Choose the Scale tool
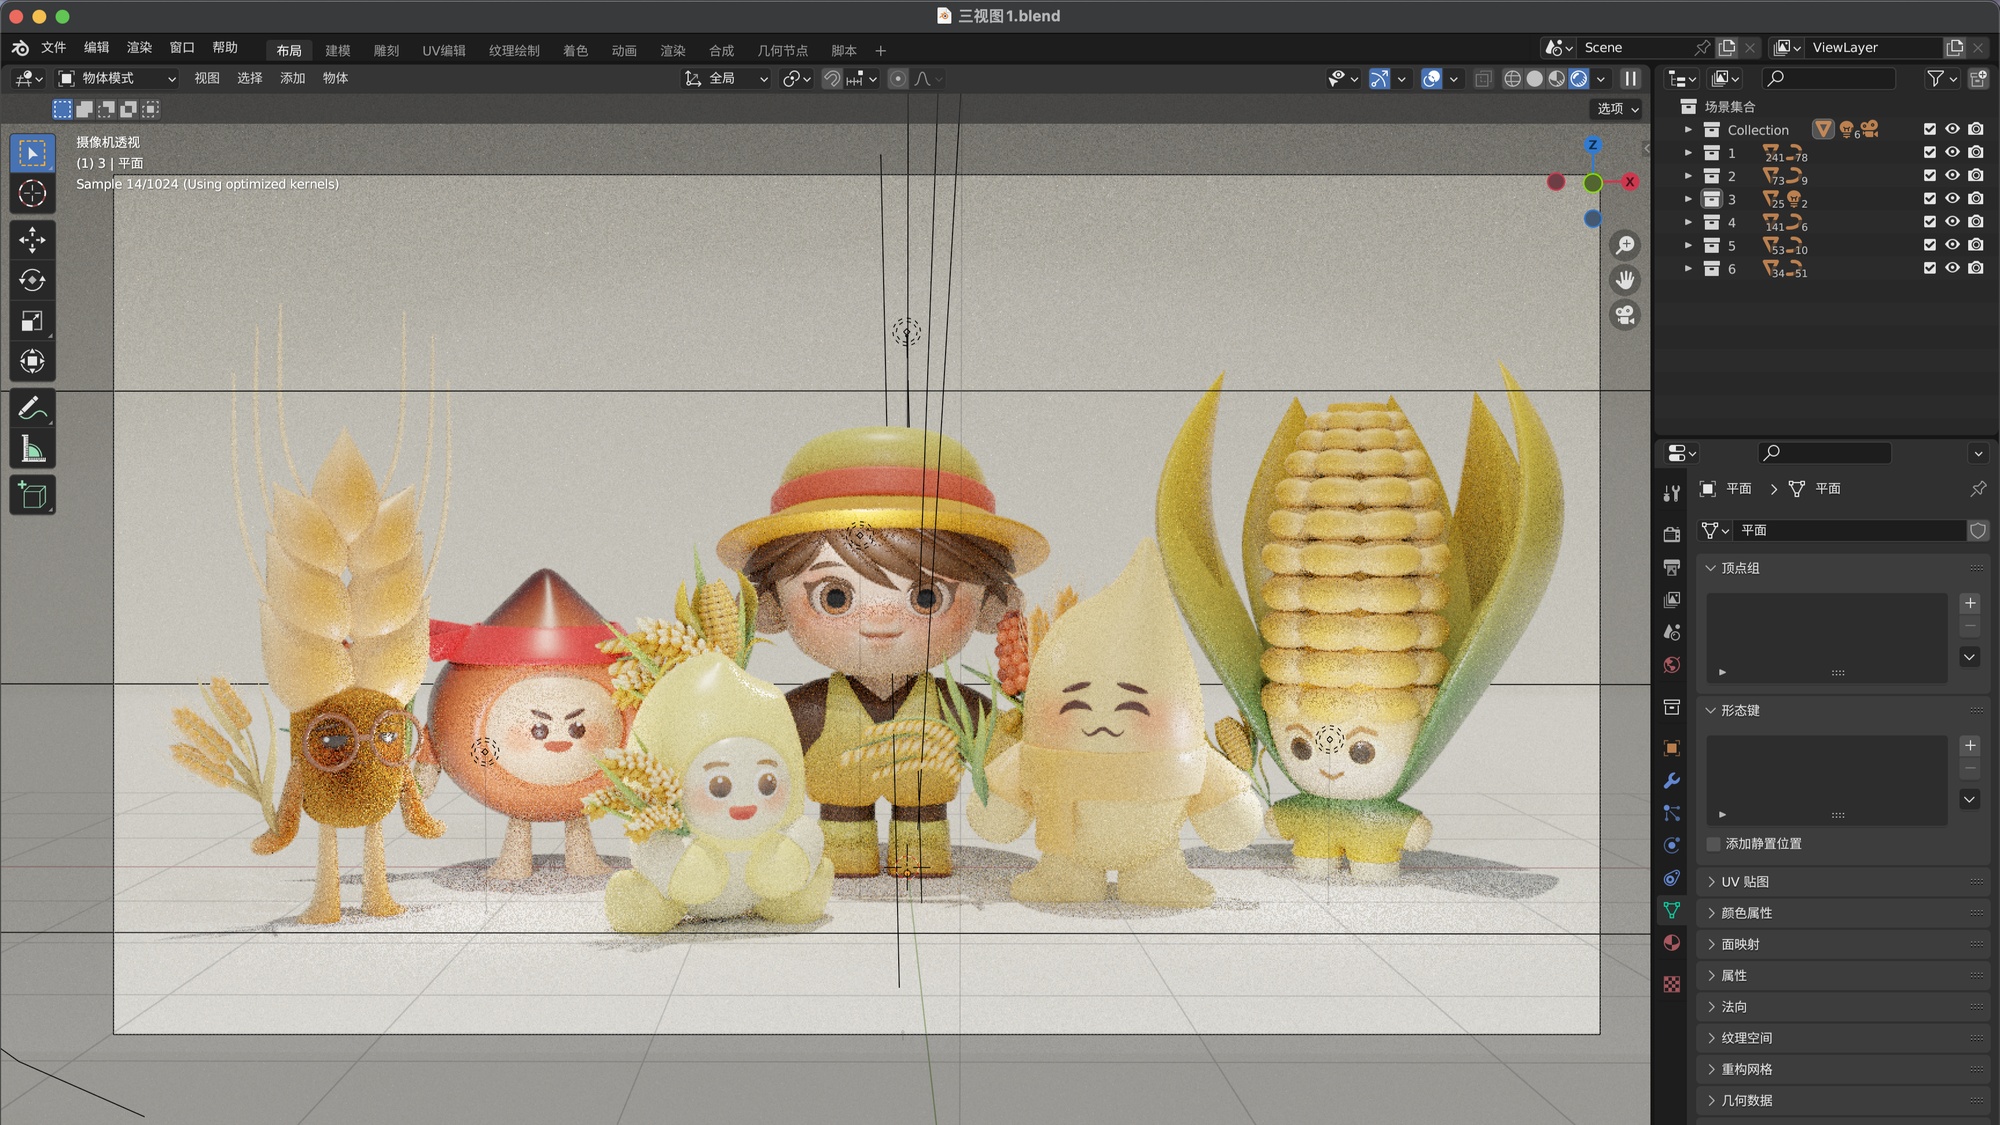 (x=32, y=321)
